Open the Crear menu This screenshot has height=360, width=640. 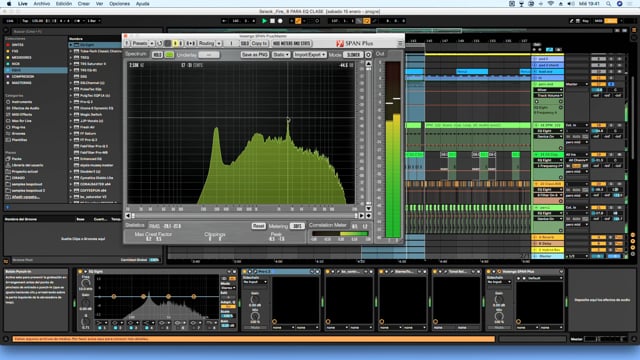[84, 4]
